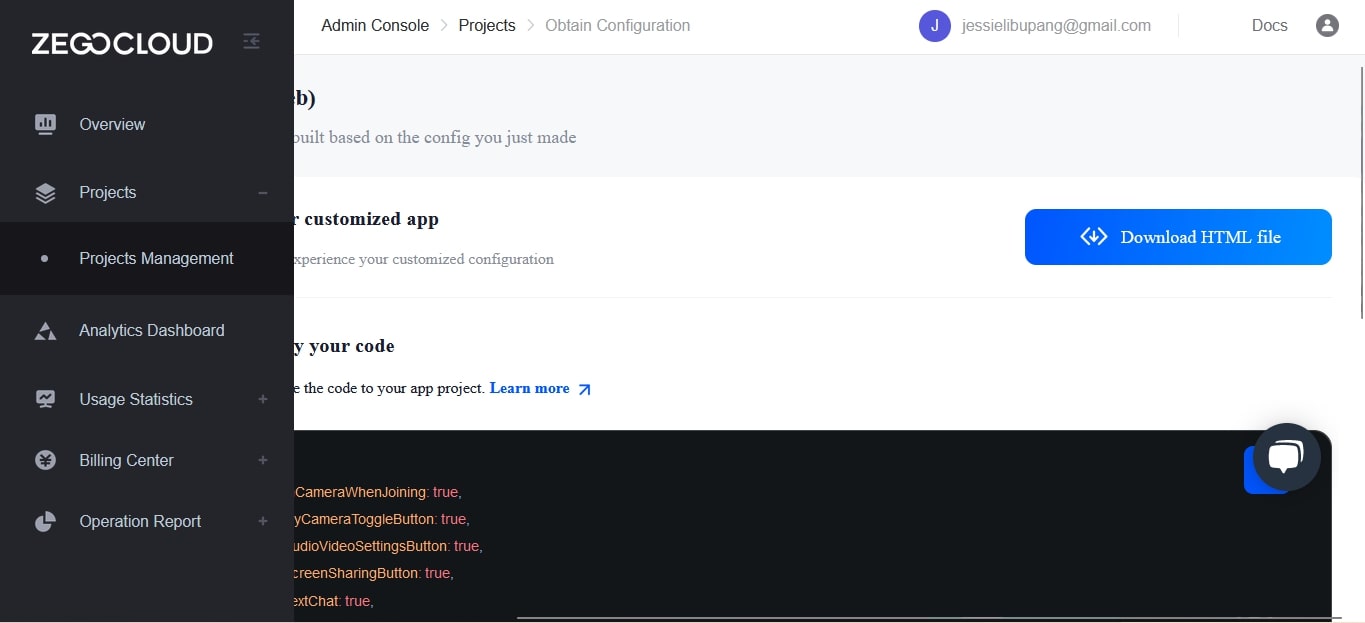
Task: Click the Projects layers icon
Action: (45, 193)
